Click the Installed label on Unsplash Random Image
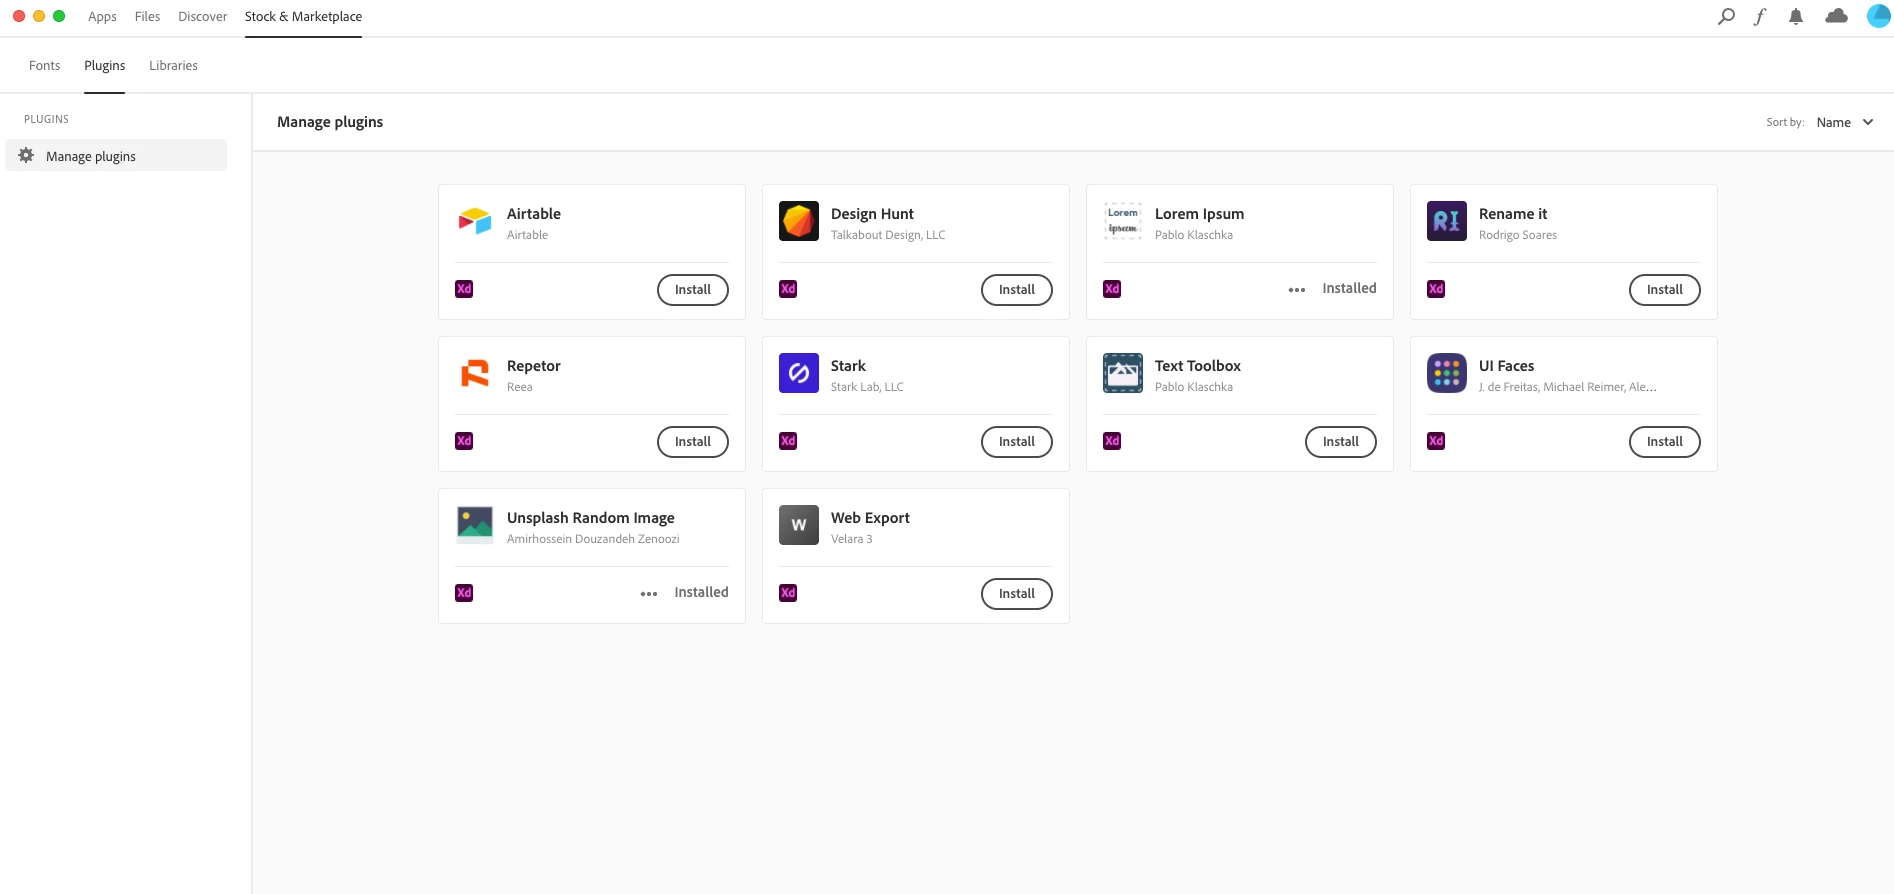Viewport: 1894px width, 894px height. pyautogui.click(x=701, y=592)
